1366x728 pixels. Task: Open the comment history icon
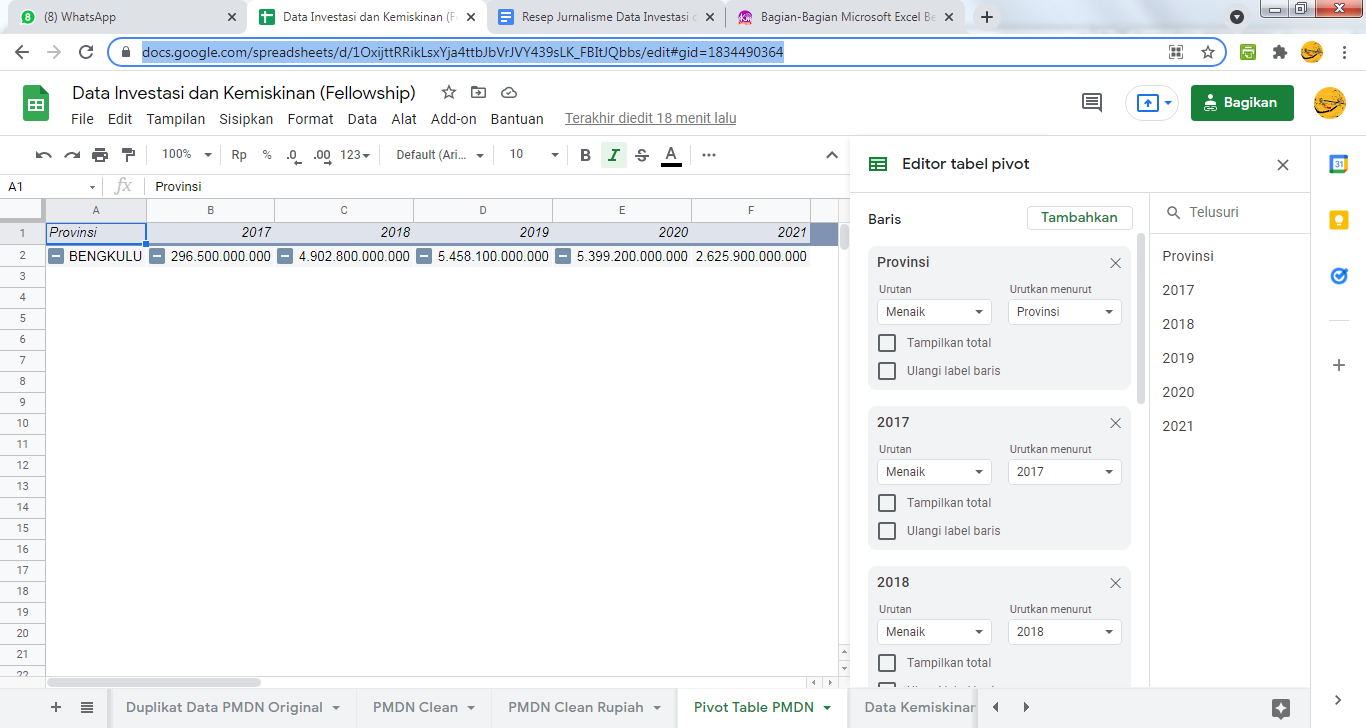1092,102
